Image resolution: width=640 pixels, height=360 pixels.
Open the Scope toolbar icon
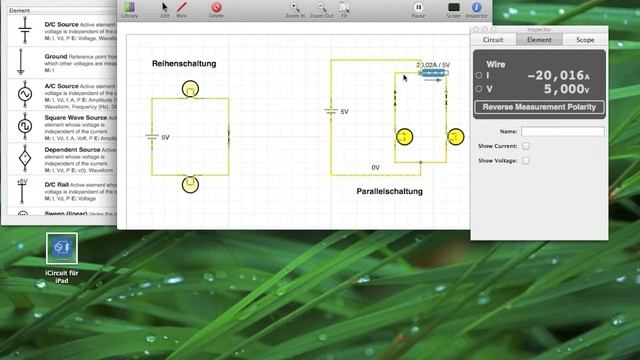(453, 10)
